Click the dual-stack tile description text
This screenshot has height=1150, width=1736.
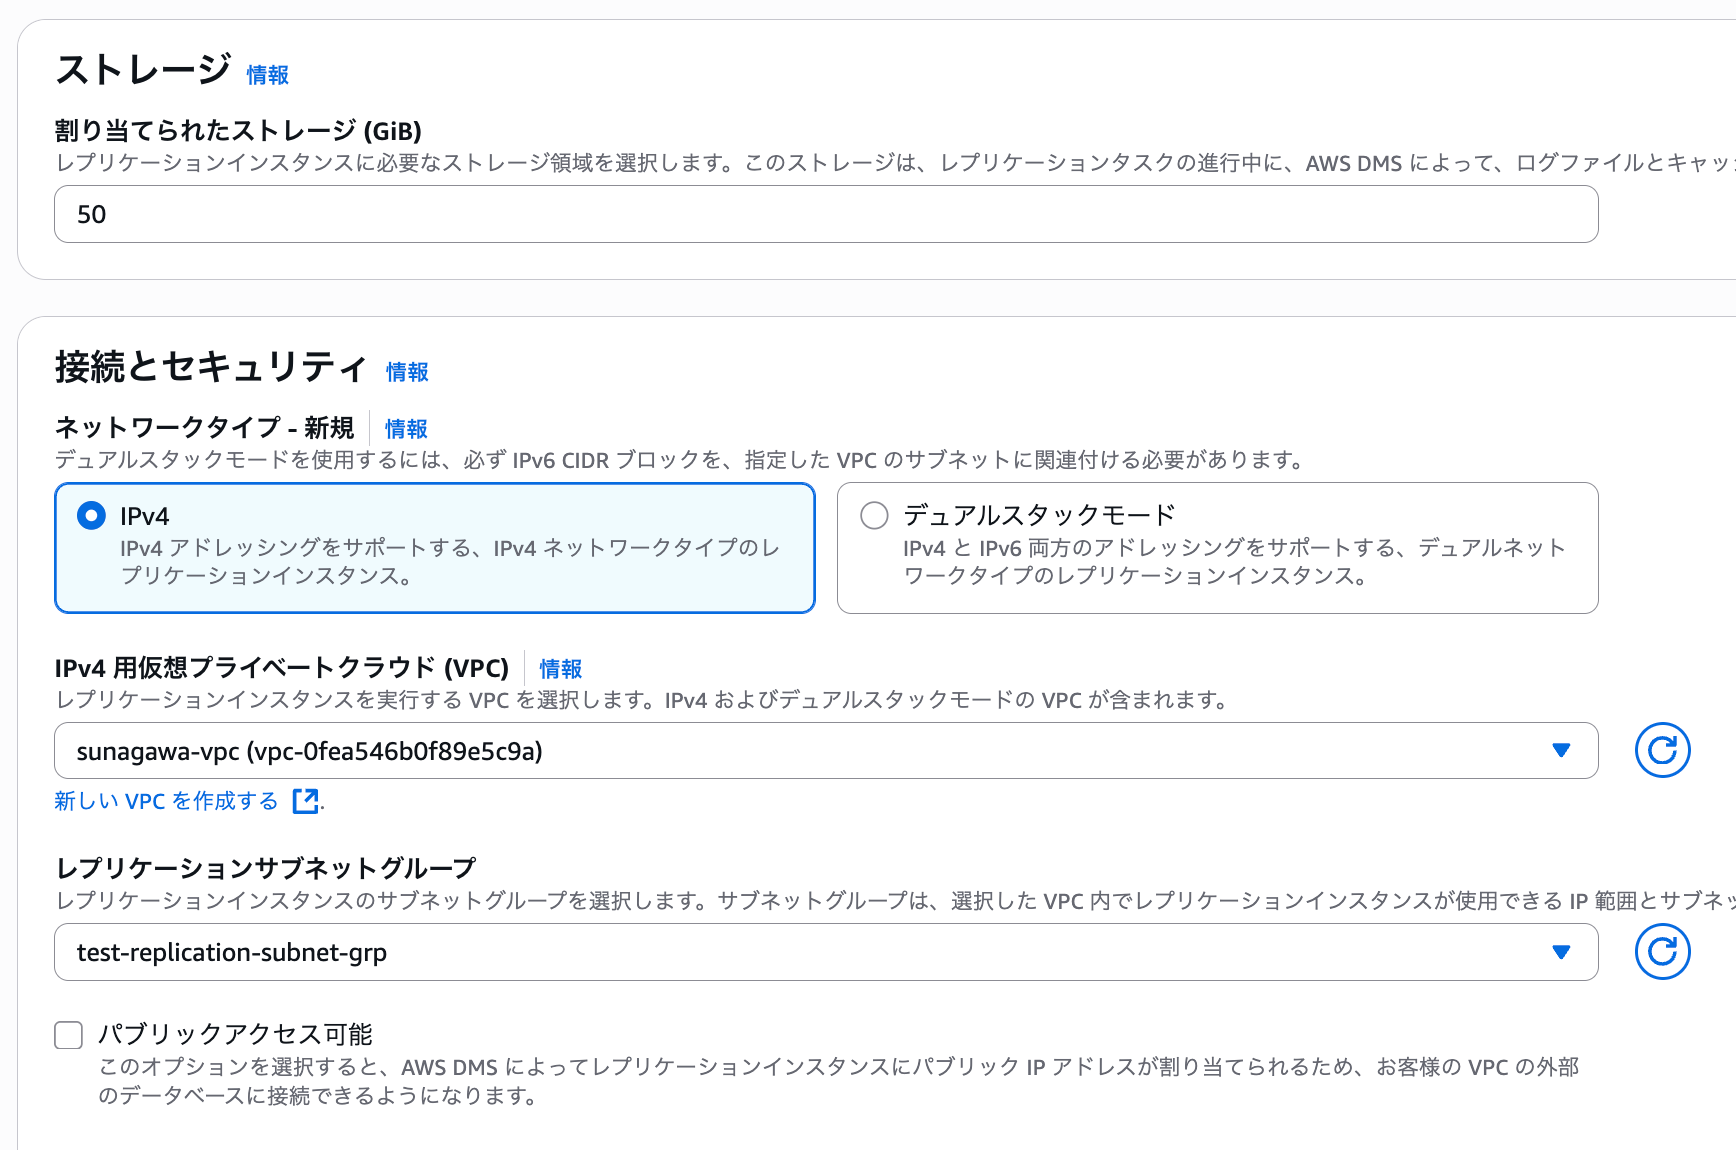pyautogui.click(x=1234, y=562)
